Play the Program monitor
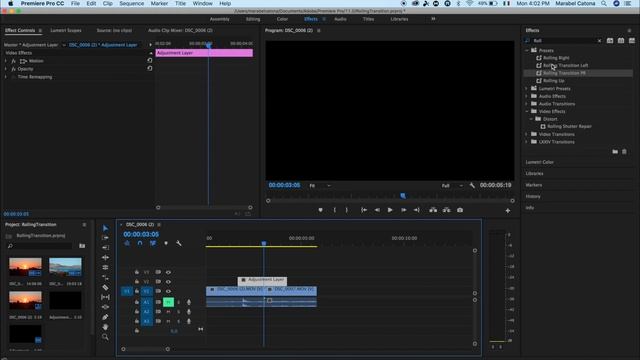 (390, 210)
